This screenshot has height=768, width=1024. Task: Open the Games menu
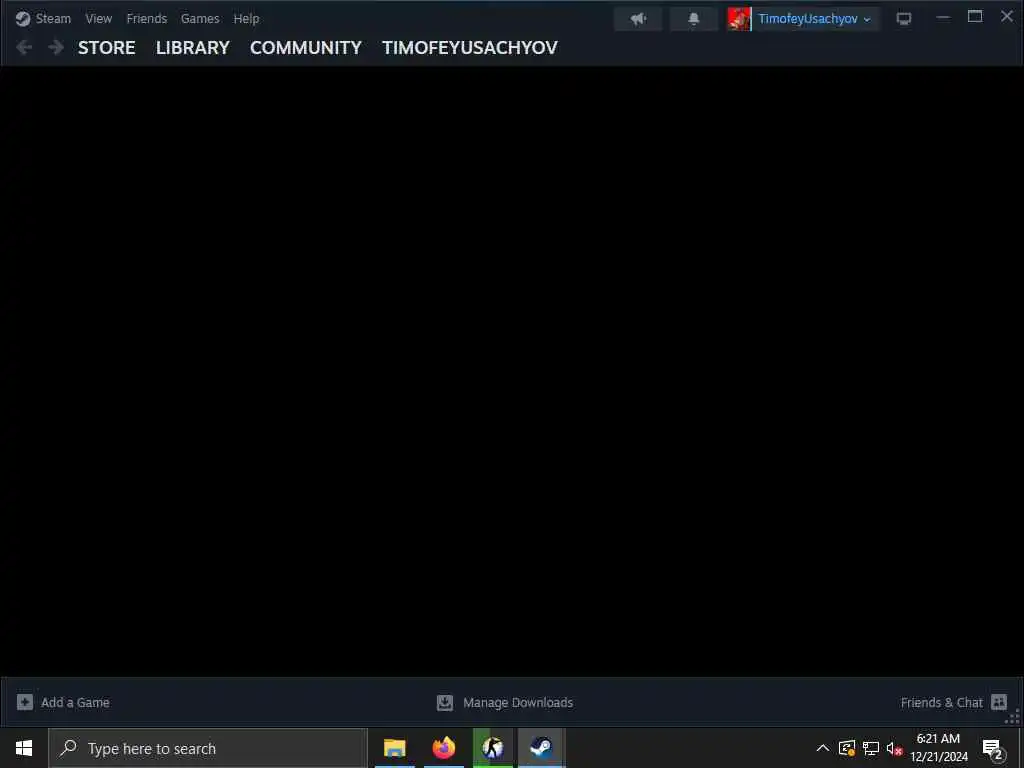click(x=200, y=19)
